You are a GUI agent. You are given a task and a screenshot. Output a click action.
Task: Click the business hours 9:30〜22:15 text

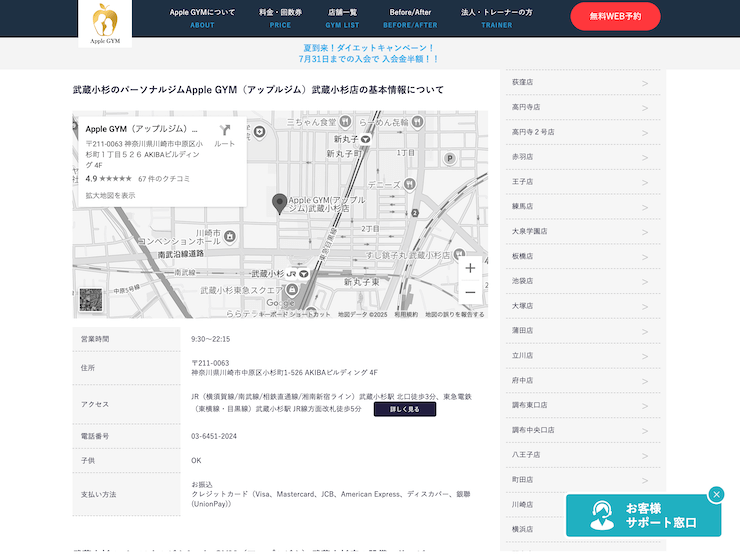tap(210, 339)
